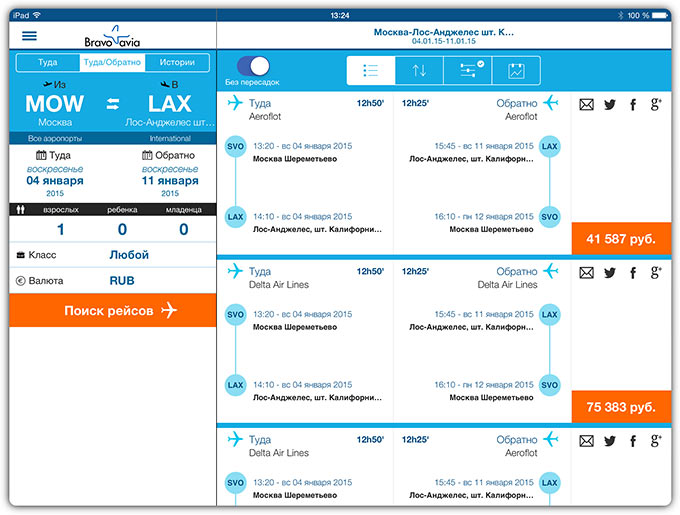This screenshot has width=680, height=515.
Task: Tap SVO departure badge in Aeroflot result
Action: point(235,147)
